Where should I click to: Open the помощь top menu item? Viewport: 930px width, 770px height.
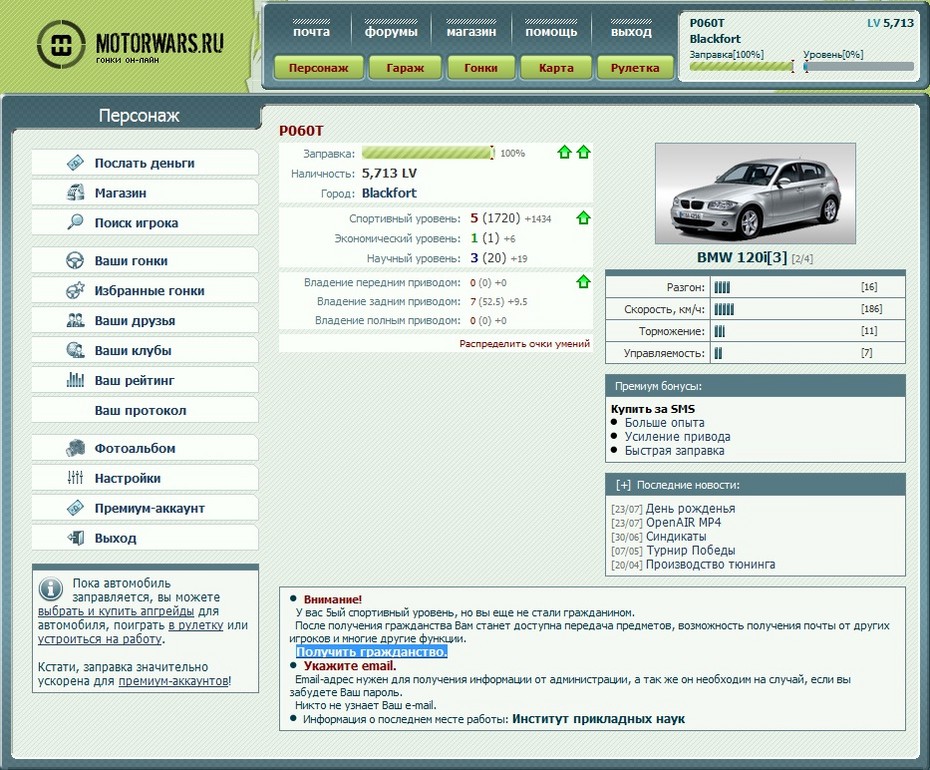tap(551, 31)
